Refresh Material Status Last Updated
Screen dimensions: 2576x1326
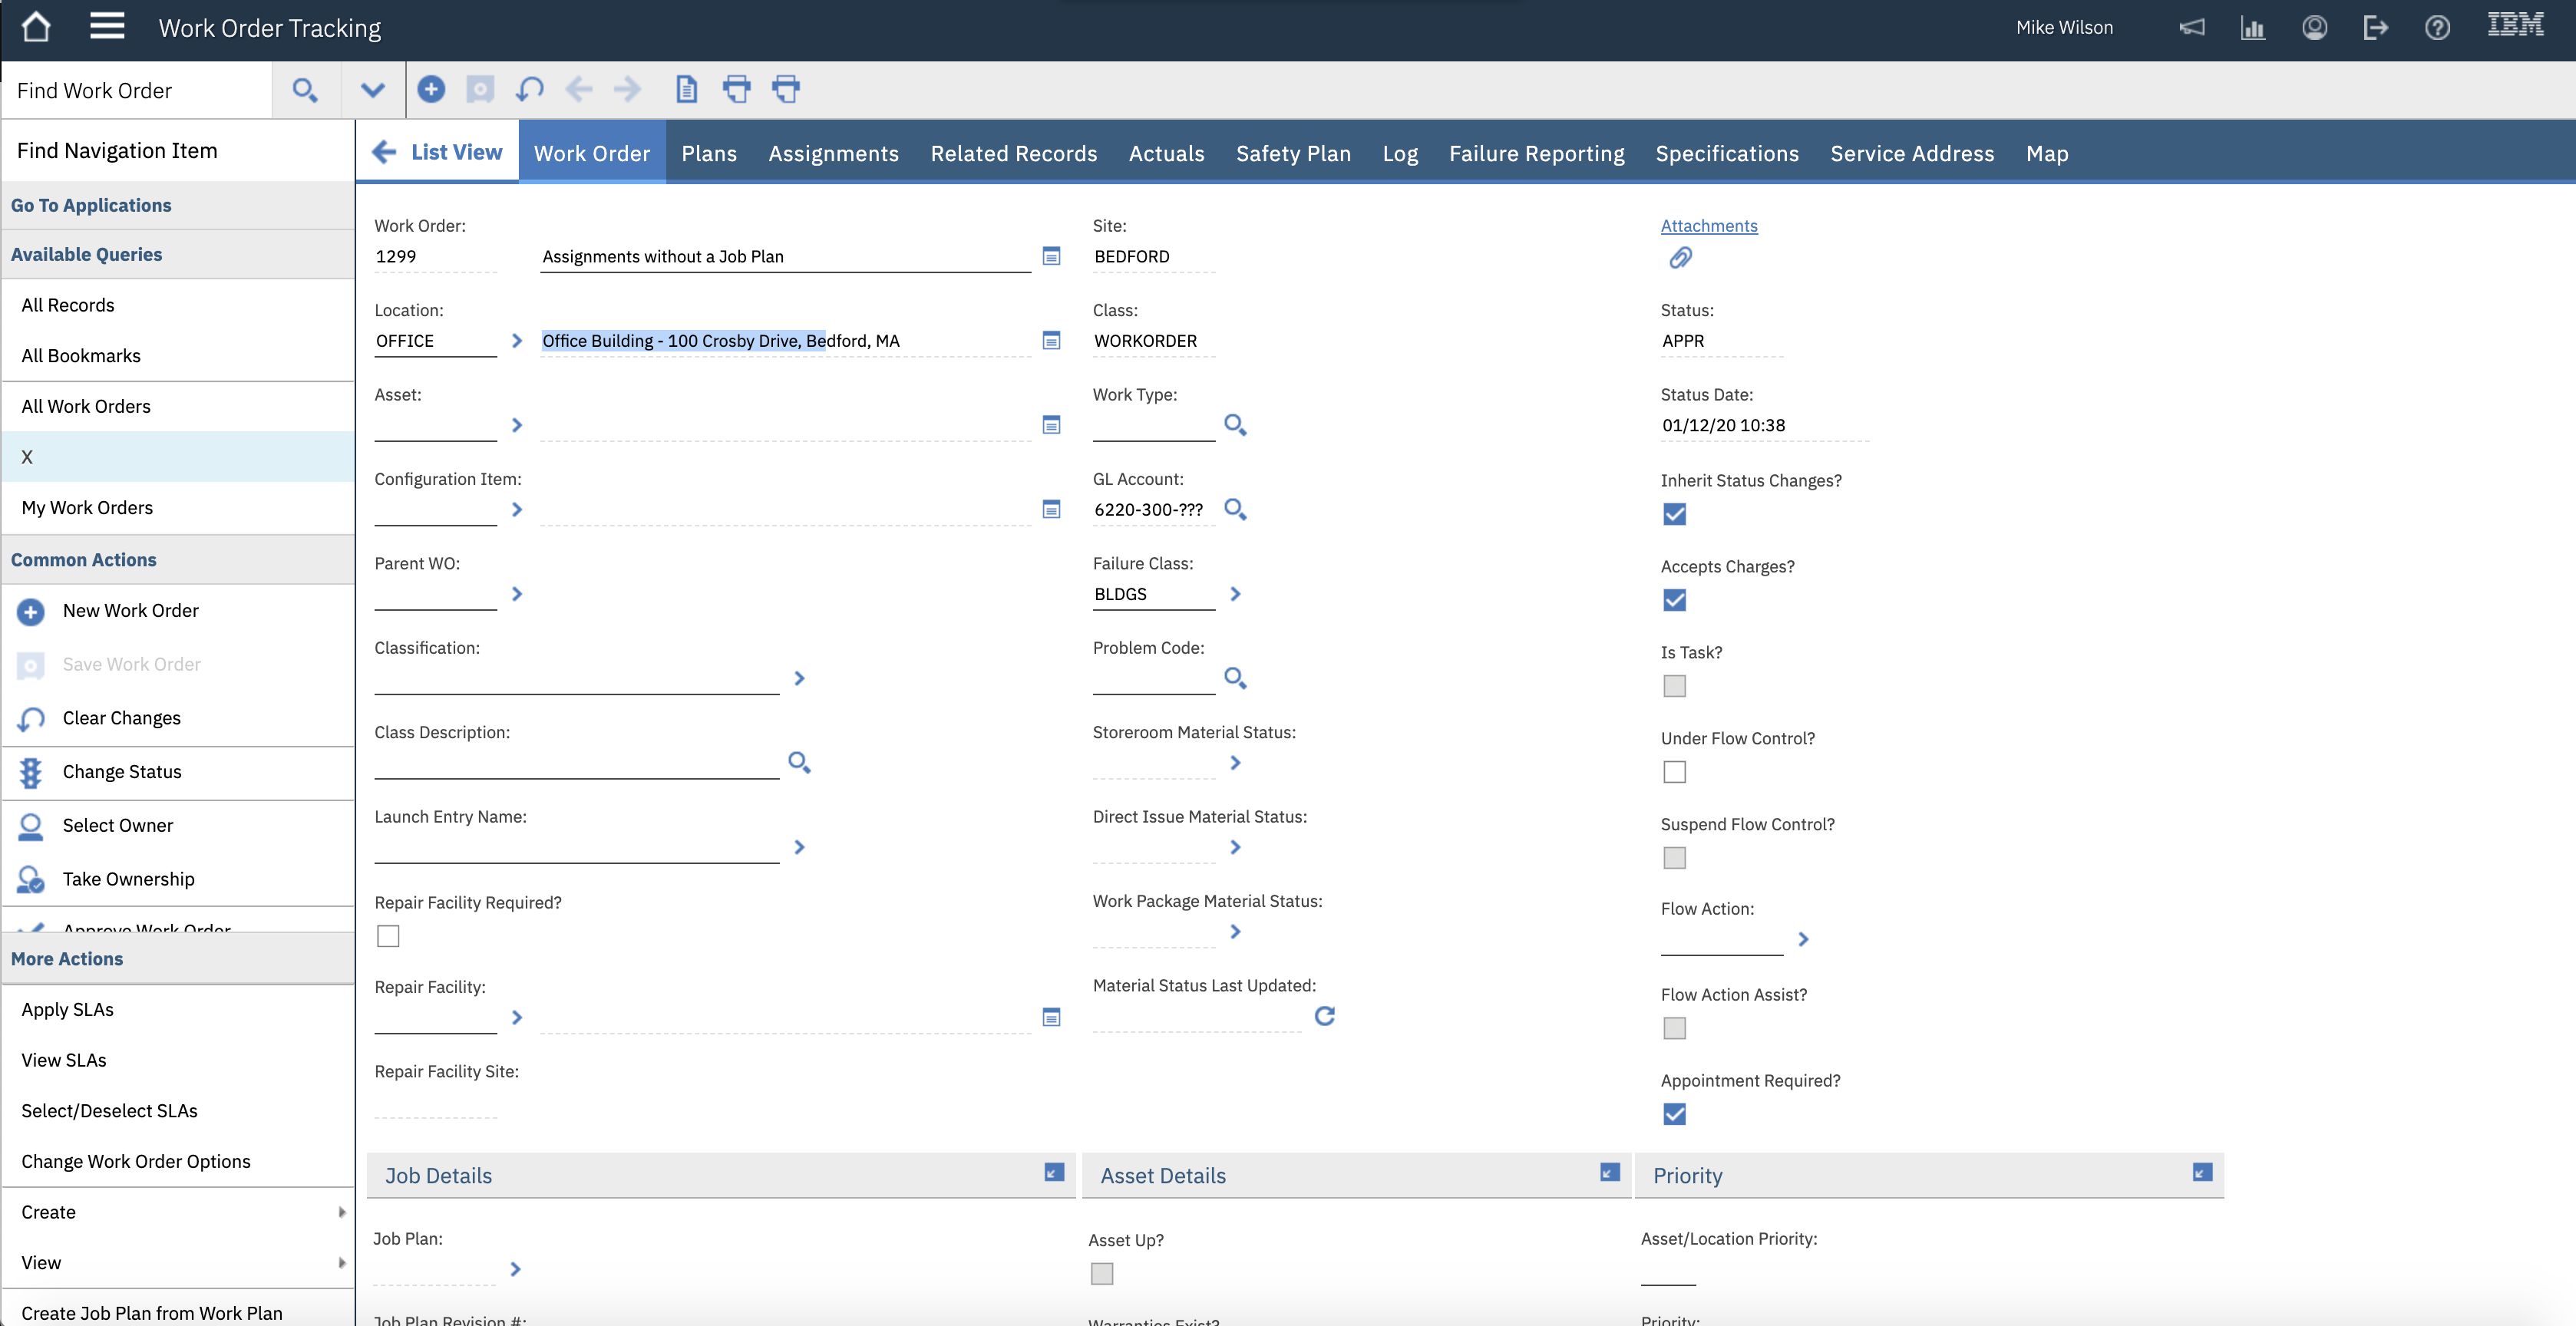pos(1324,1016)
